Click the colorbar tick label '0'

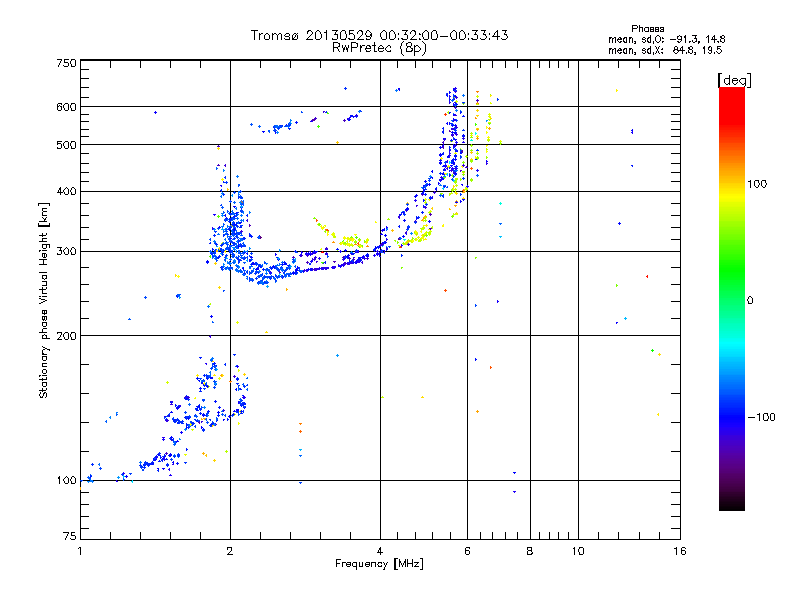[x=750, y=301]
